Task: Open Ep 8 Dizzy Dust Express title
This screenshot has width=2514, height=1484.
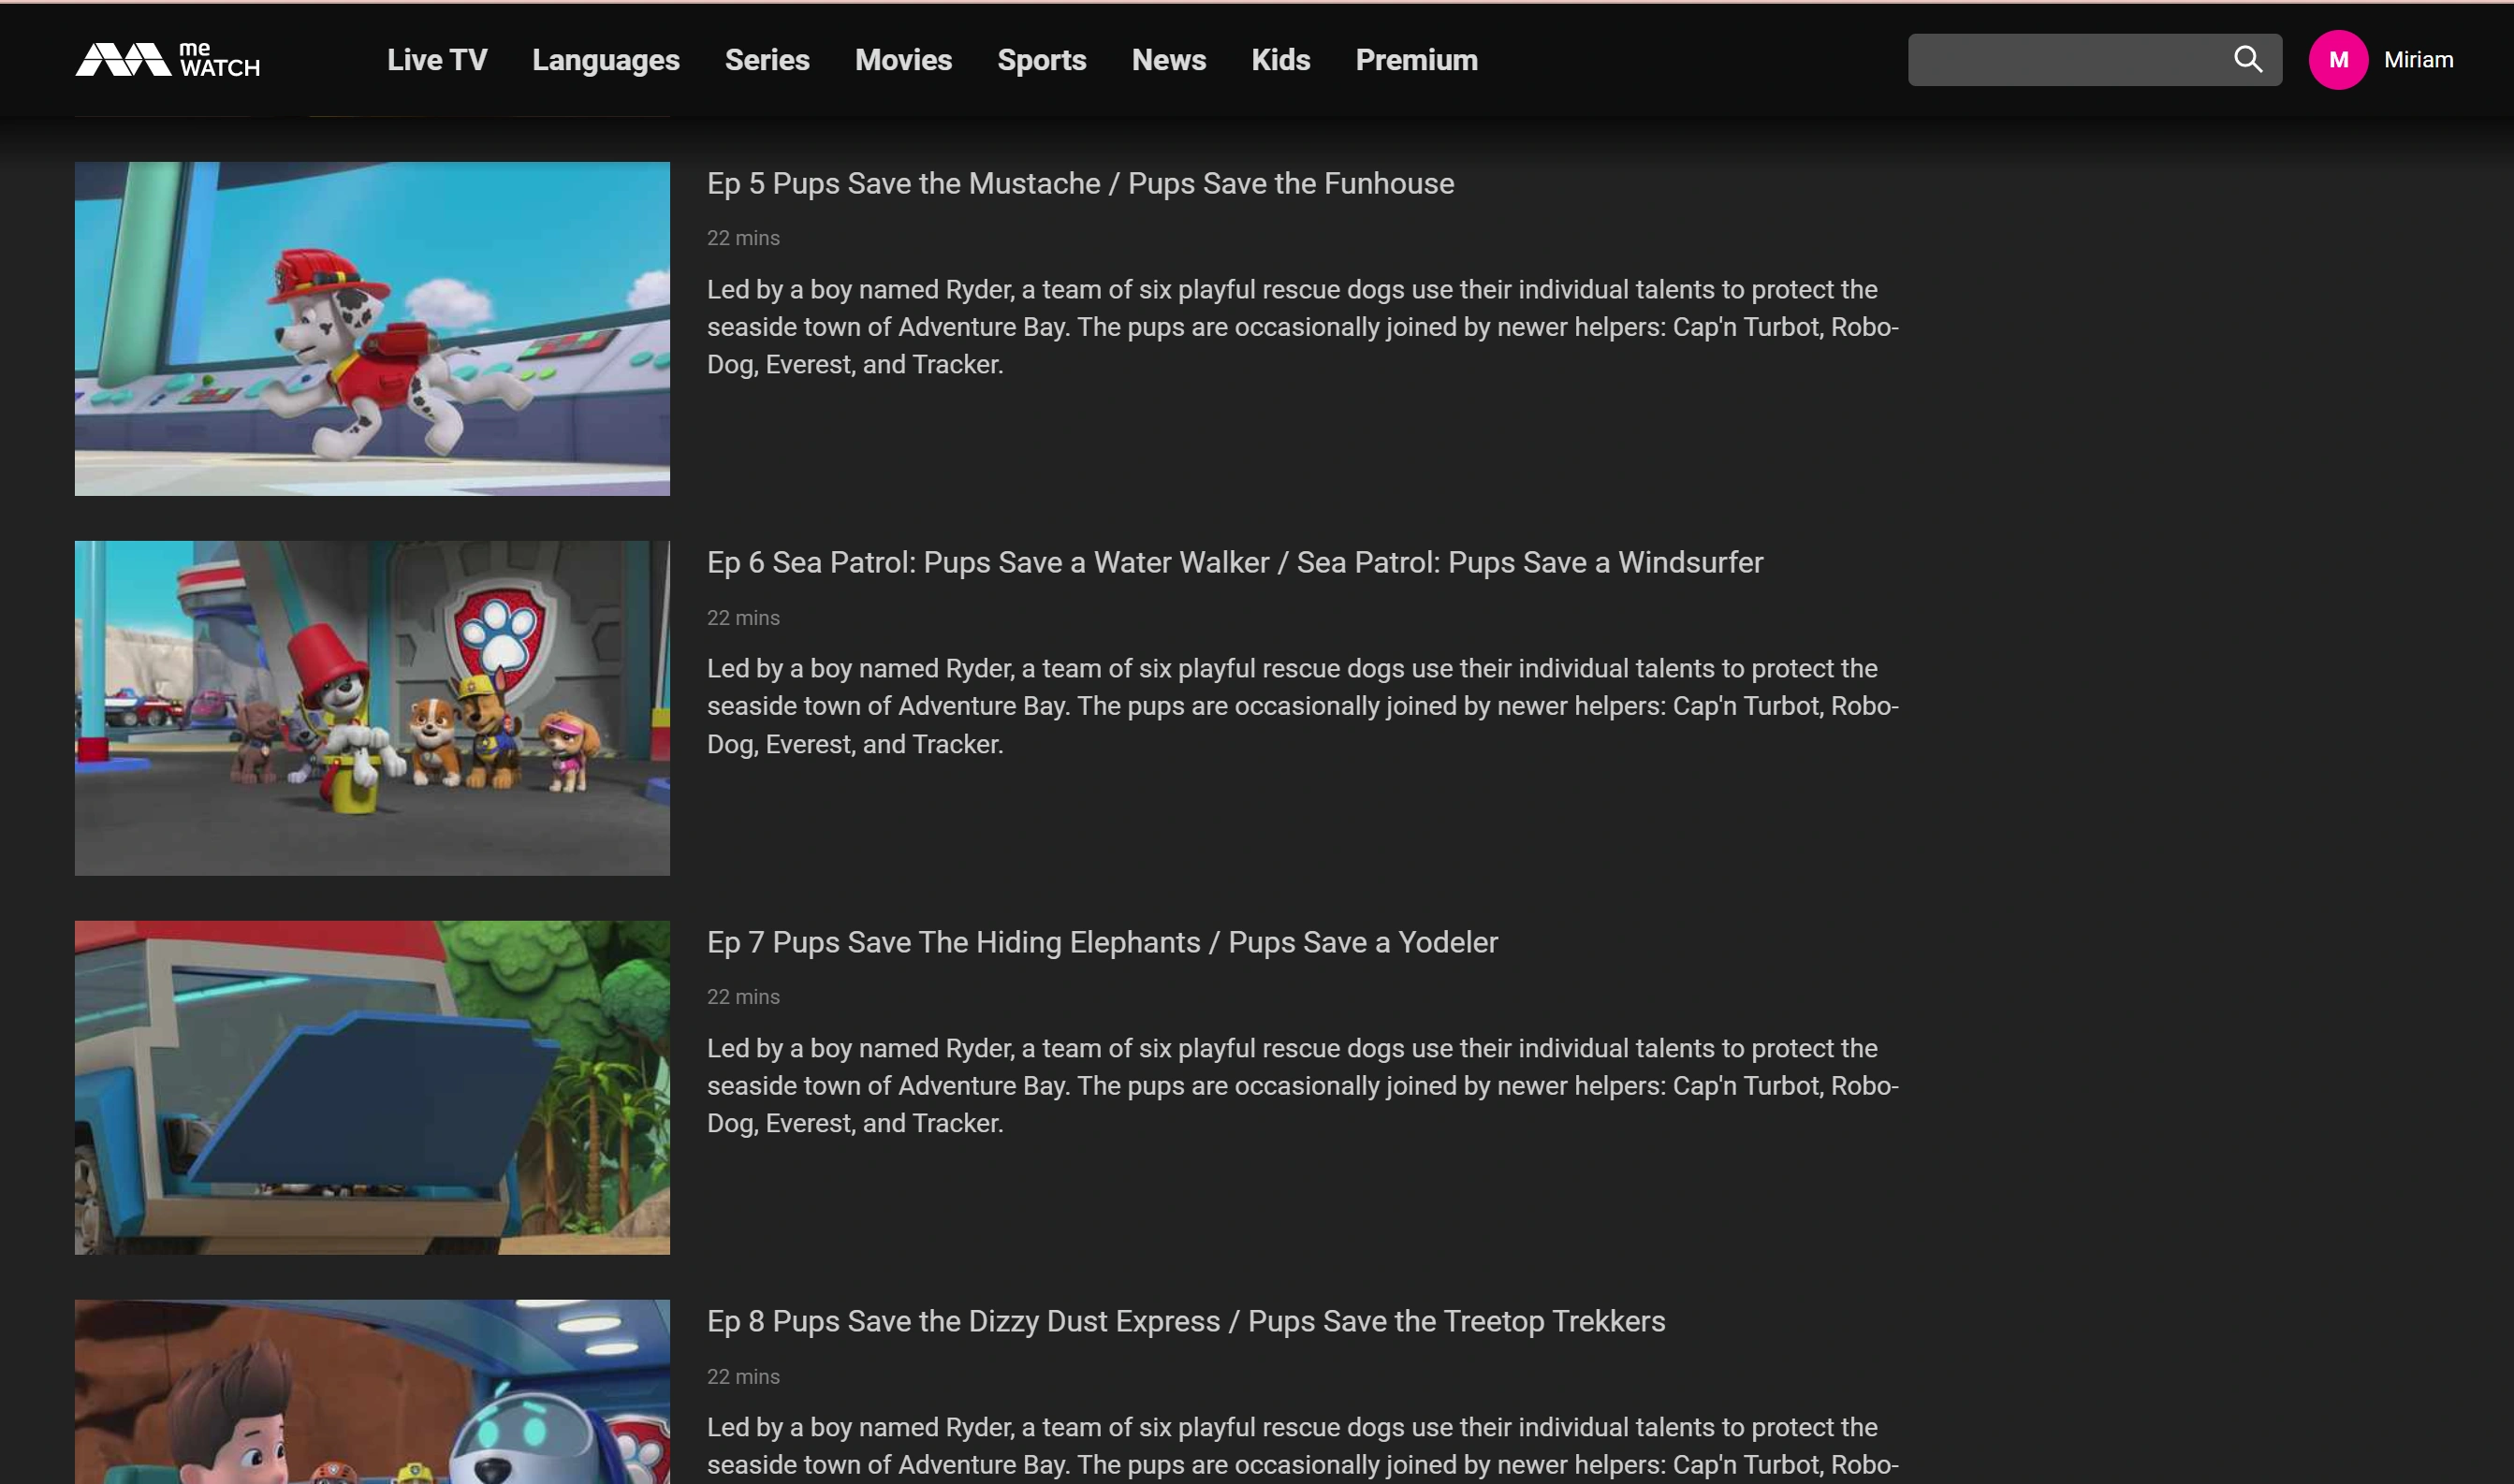Action: [1185, 1322]
